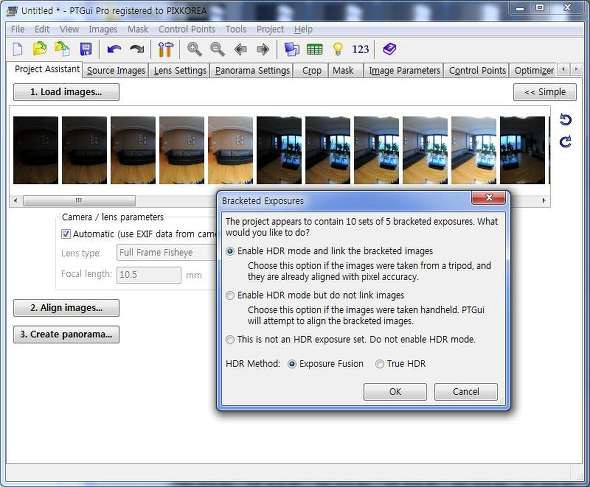
Task: Open the Lens type dropdown
Action: tap(166, 253)
